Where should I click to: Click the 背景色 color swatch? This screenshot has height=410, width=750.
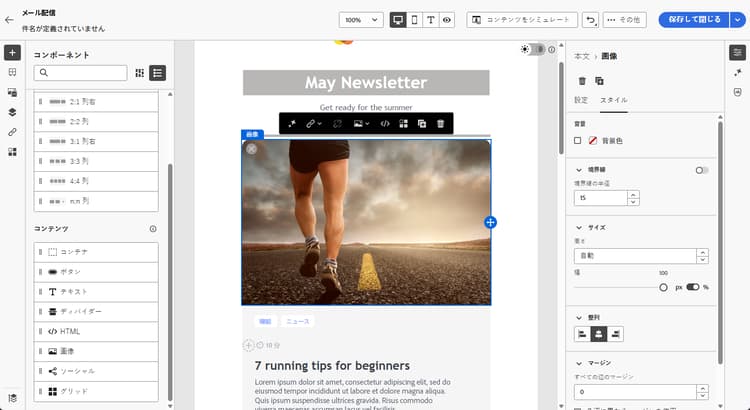coord(593,141)
